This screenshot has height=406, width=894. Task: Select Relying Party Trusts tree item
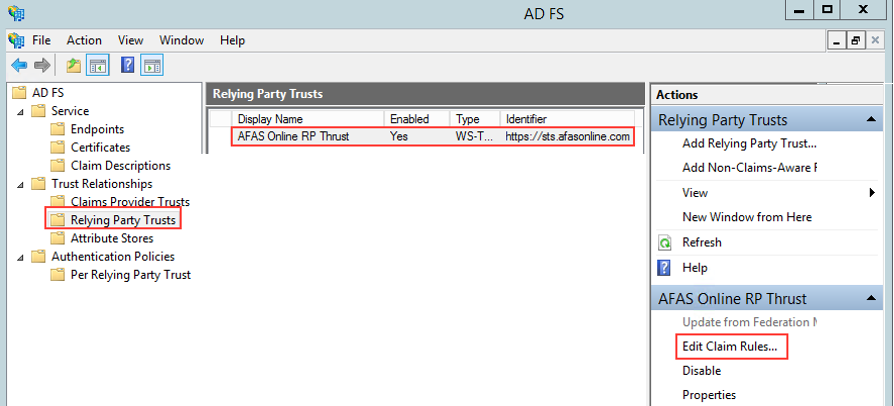[123, 220]
